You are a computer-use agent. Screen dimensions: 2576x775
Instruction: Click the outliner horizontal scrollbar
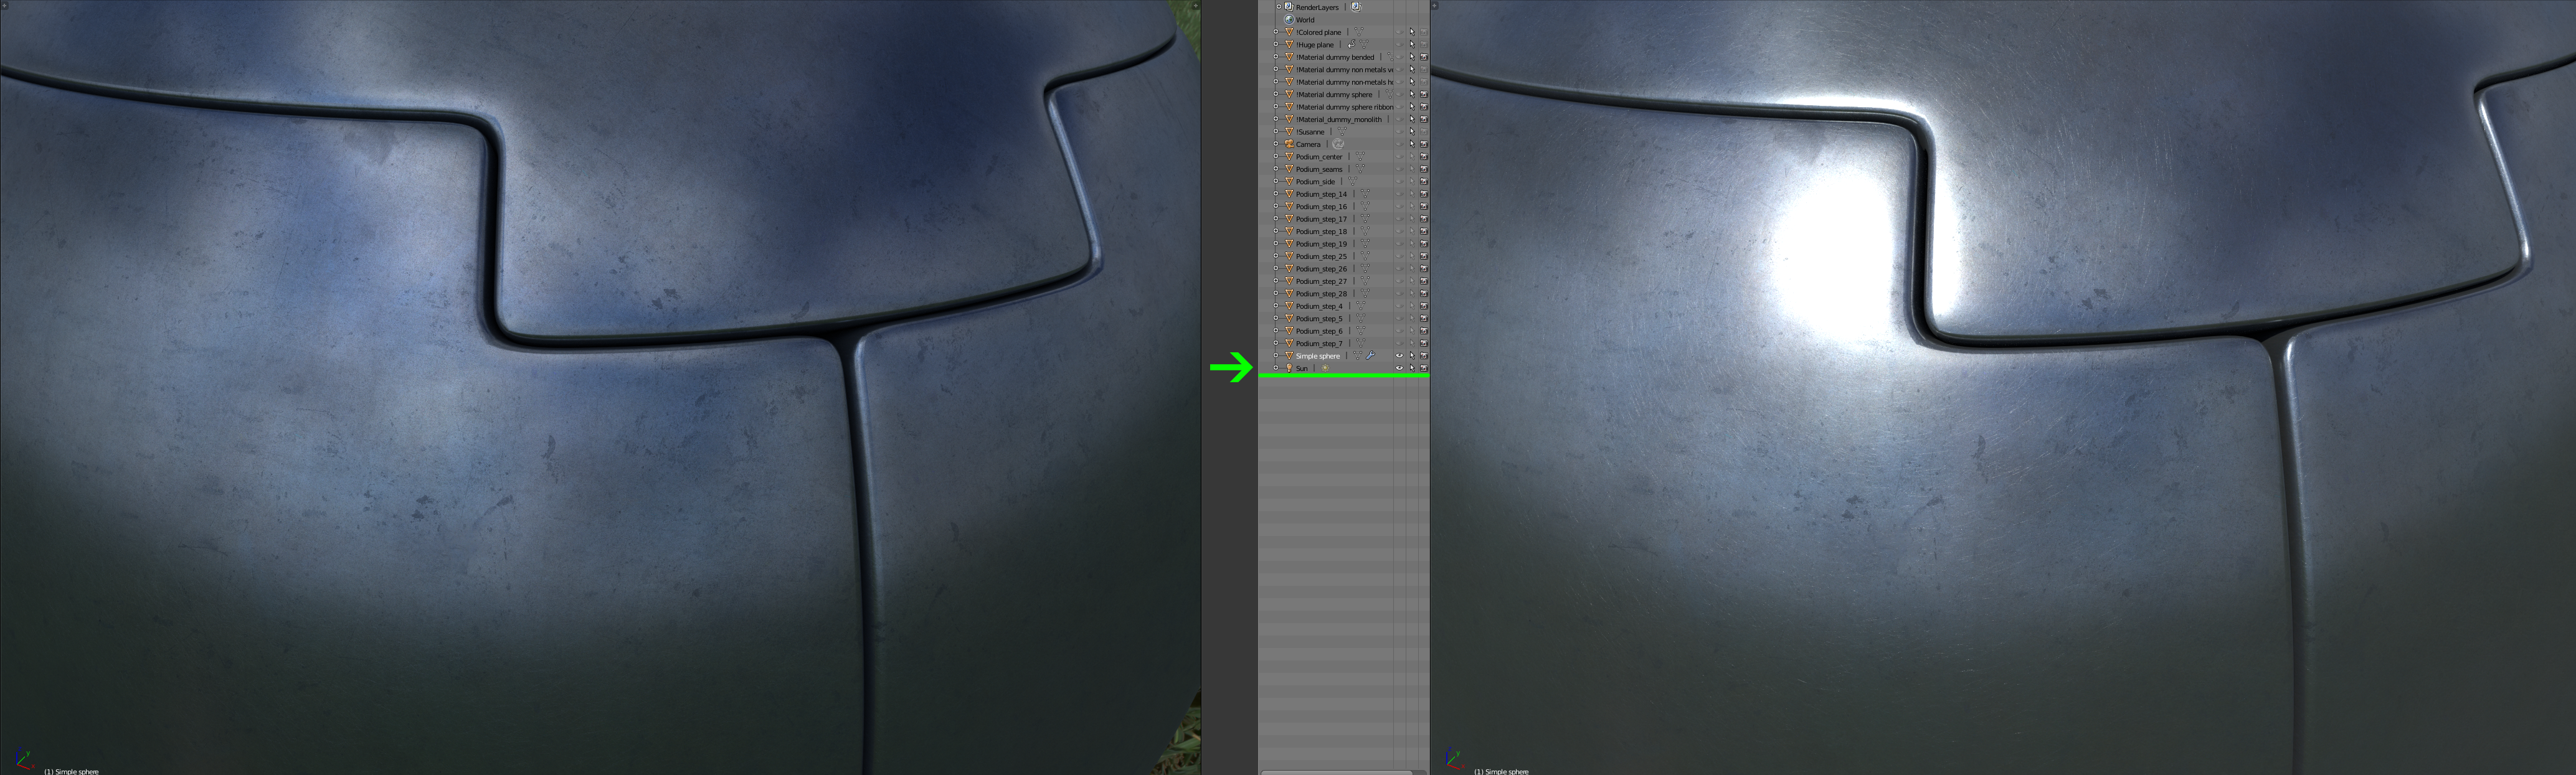coord(1336,772)
